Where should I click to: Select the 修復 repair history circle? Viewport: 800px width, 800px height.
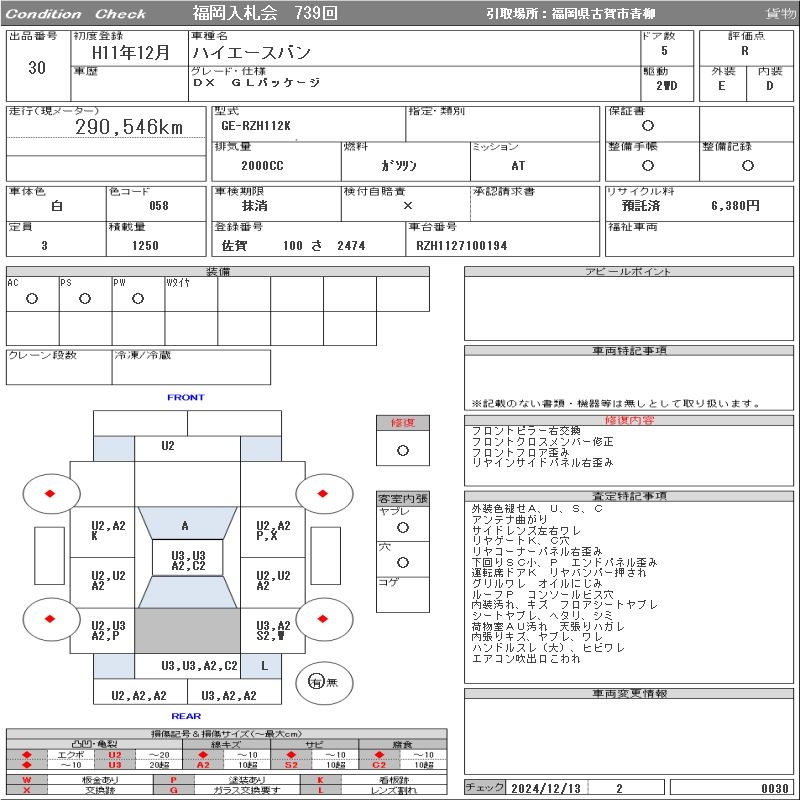pos(403,450)
